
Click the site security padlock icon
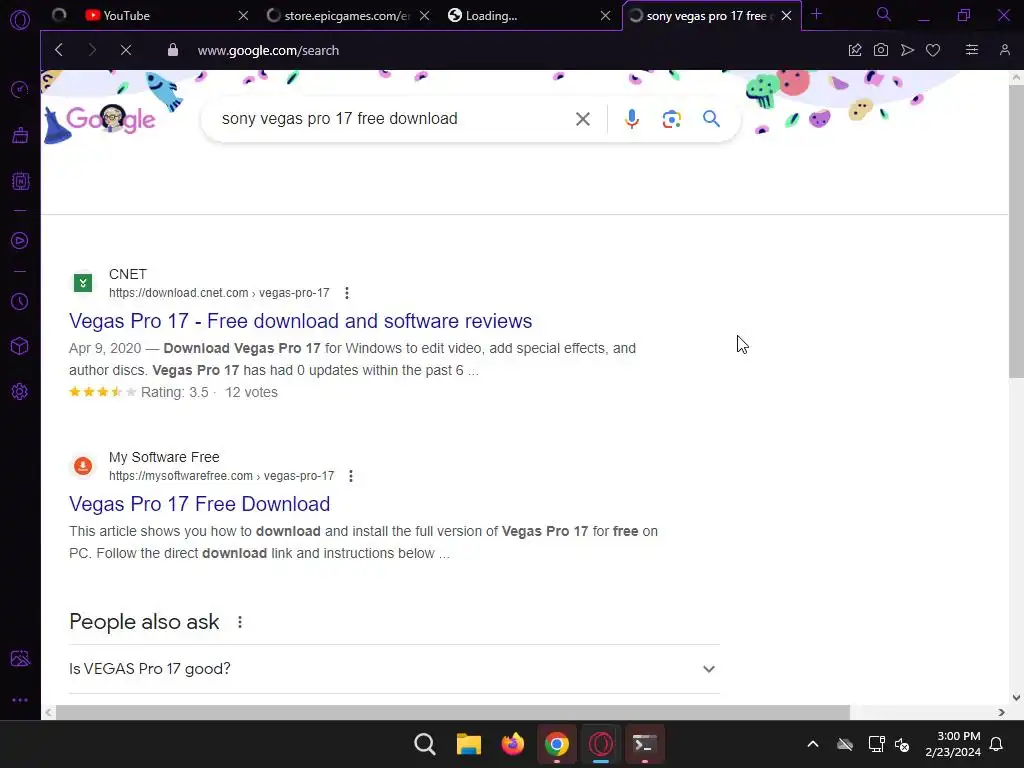[172, 50]
